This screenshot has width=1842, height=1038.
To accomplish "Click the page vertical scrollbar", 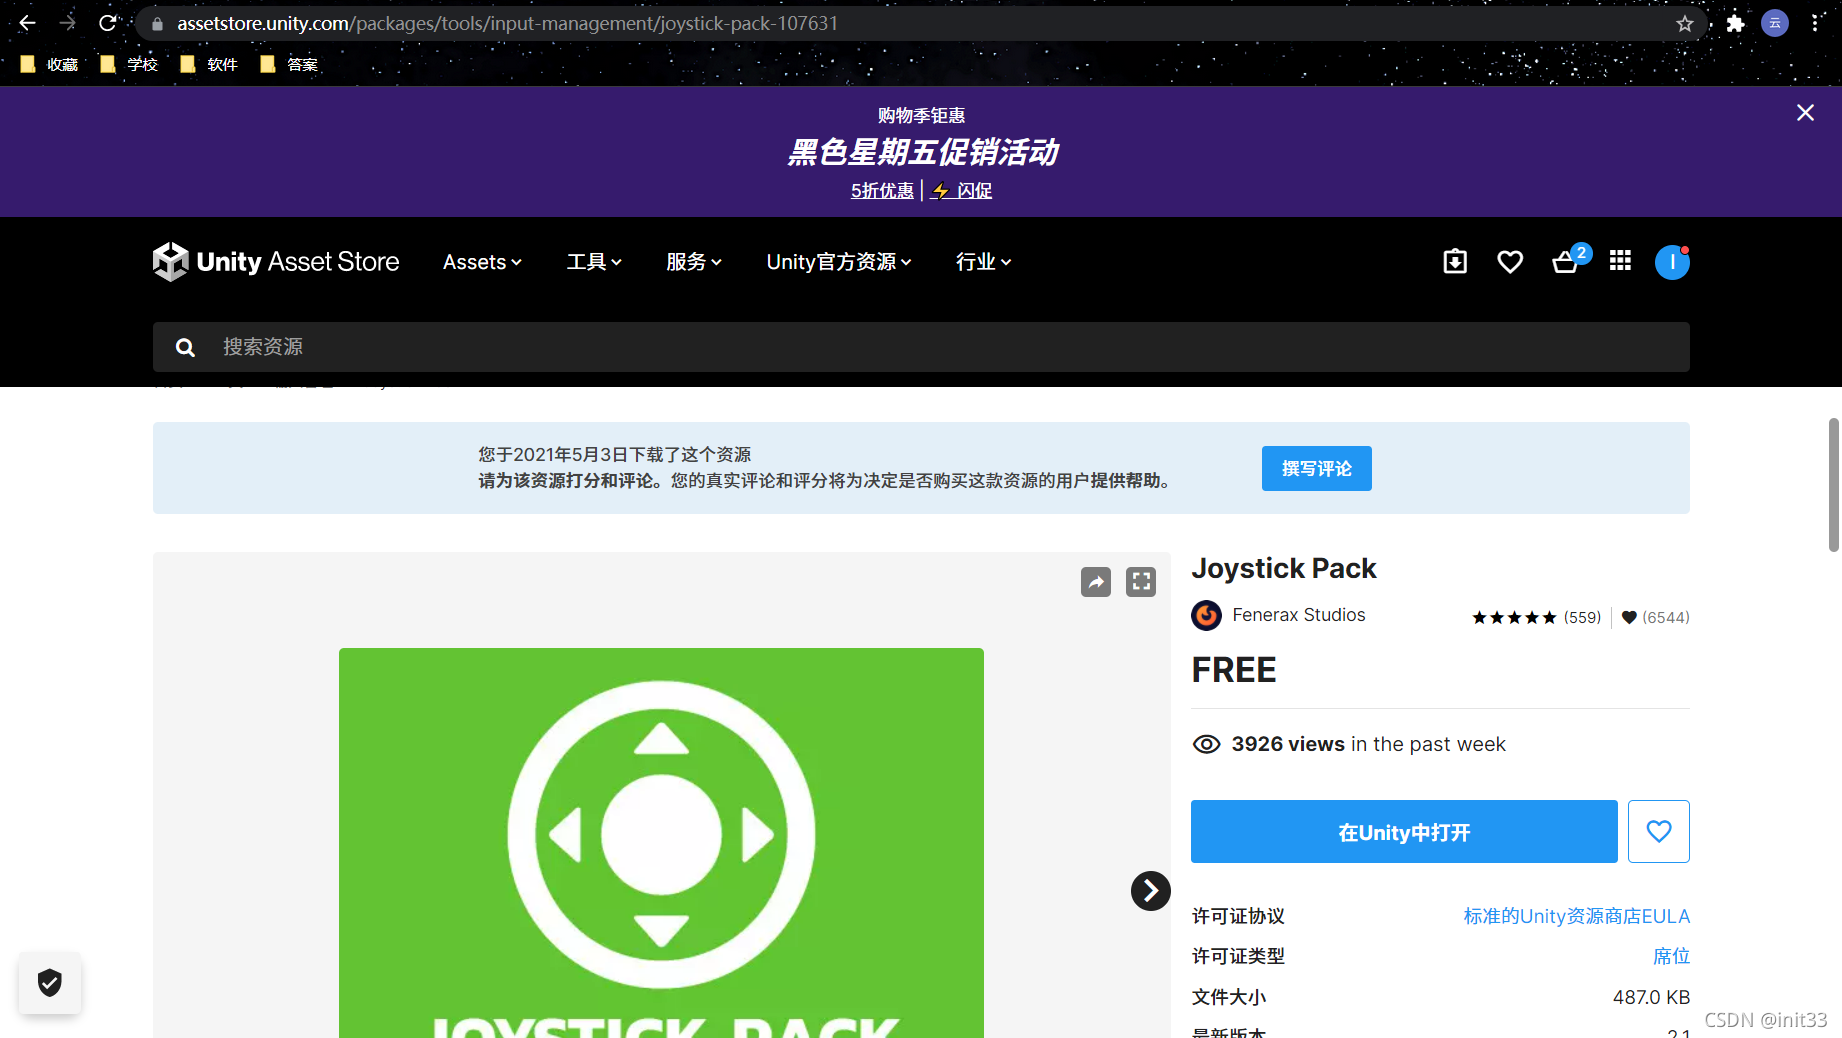I will [x=1833, y=485].
